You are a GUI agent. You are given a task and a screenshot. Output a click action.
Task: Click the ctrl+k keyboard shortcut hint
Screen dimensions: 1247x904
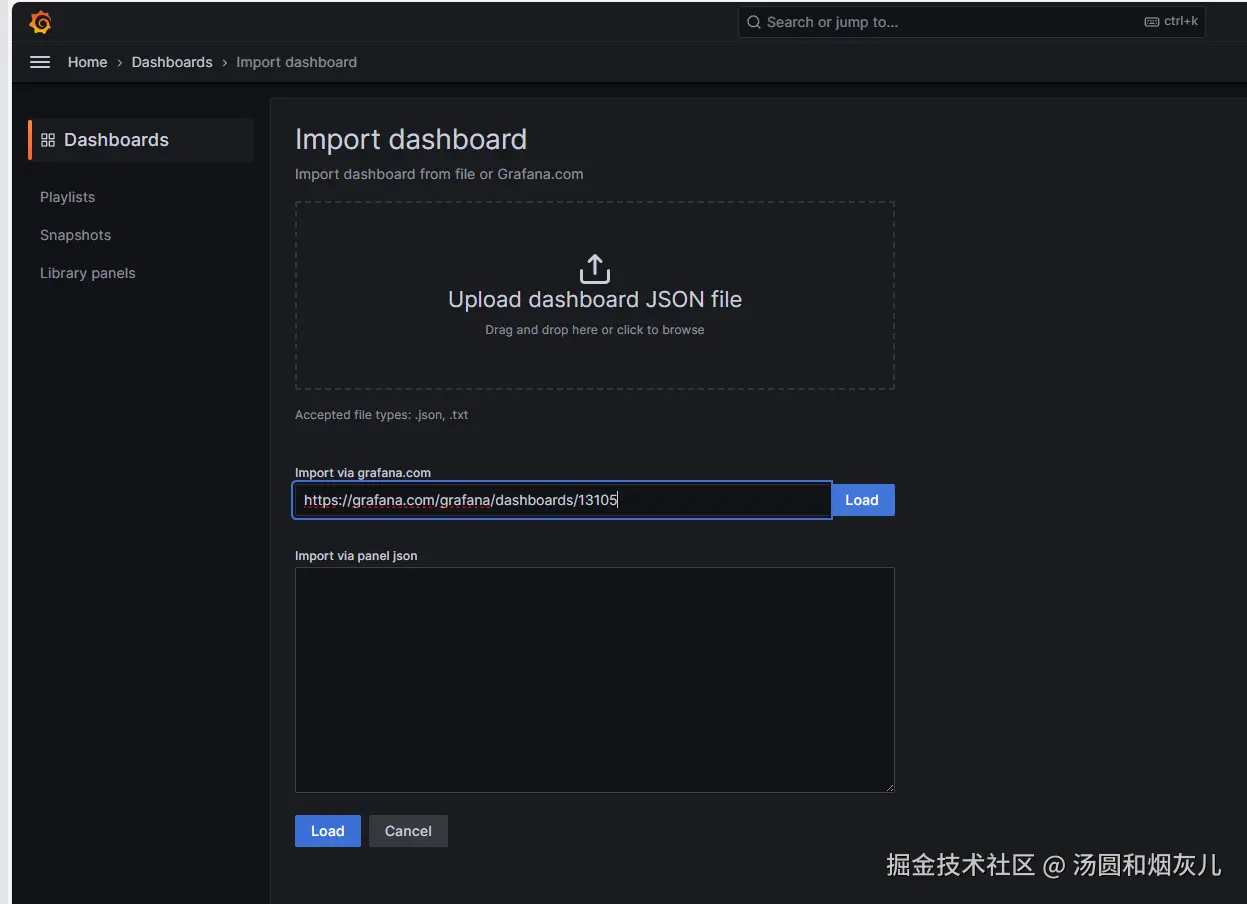[x=1171, y=21]
